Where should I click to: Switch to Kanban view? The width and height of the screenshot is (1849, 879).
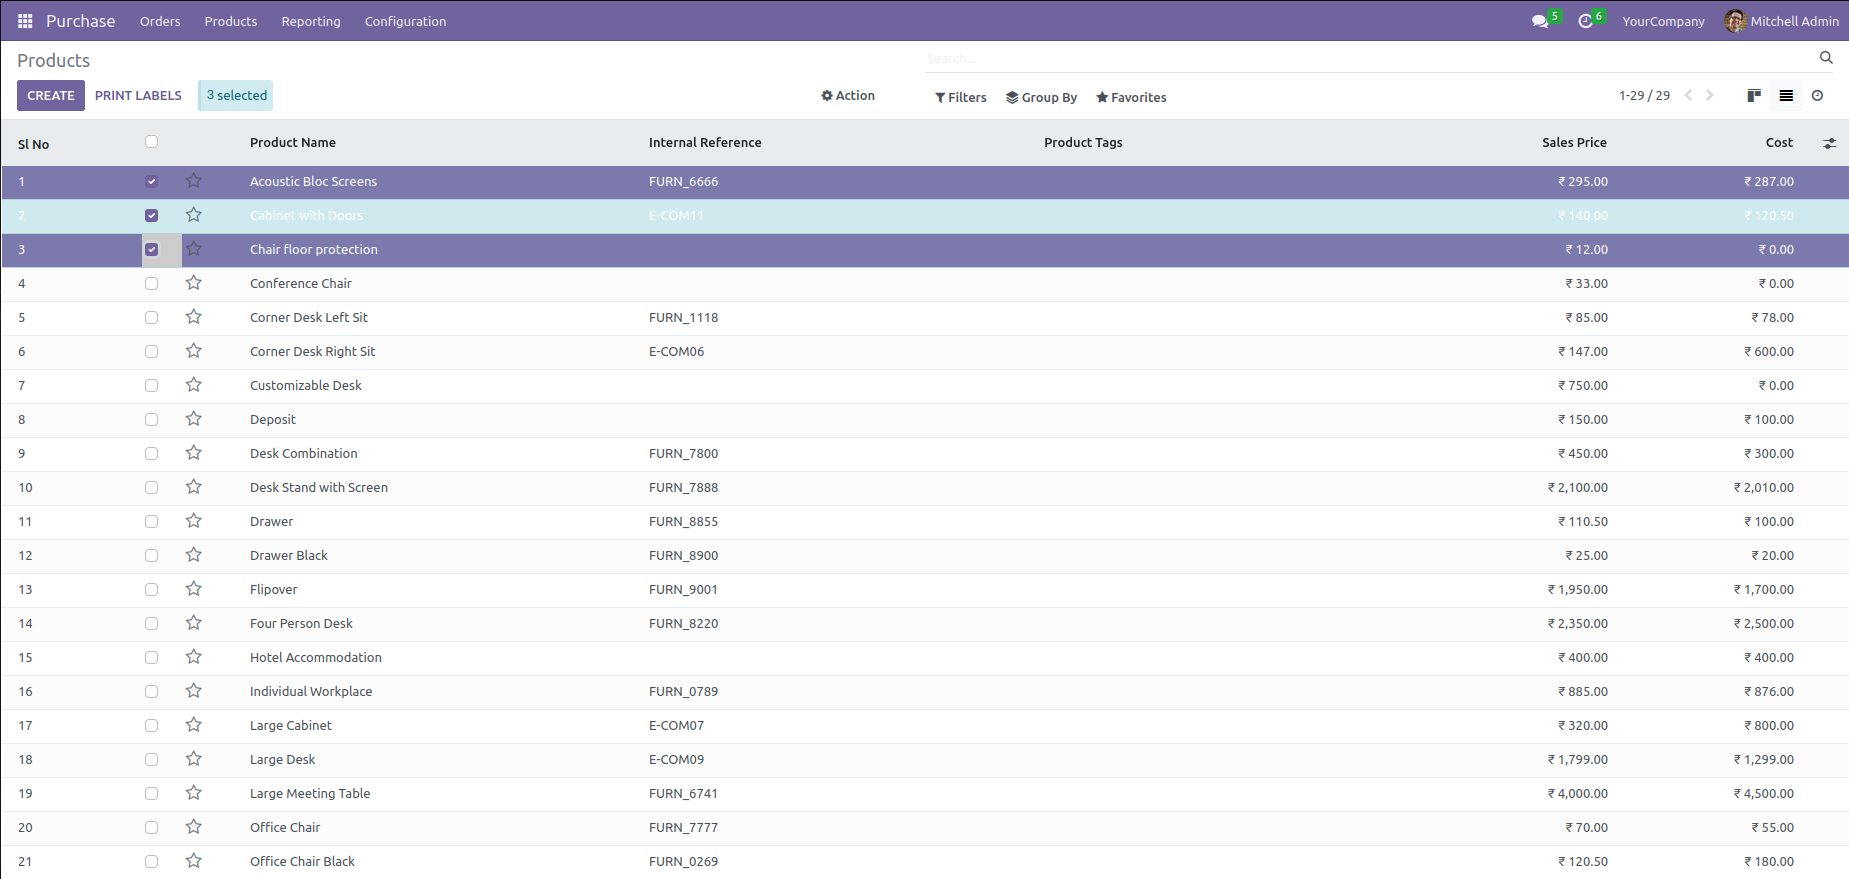coord(1754,96)
